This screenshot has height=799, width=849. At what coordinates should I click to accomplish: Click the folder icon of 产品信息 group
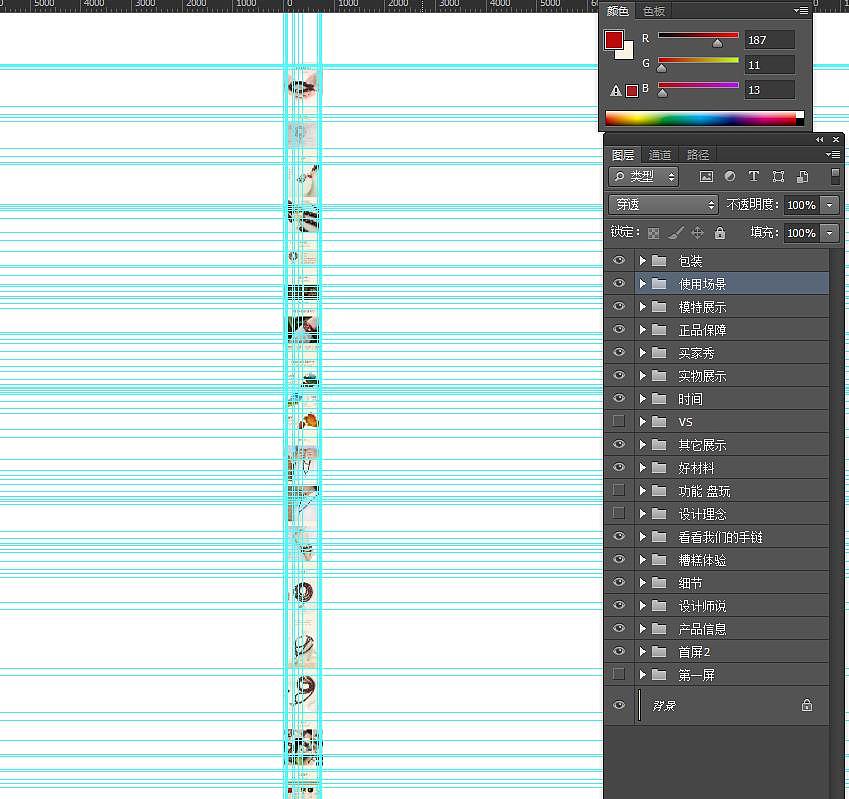click(x=659, y=629)
